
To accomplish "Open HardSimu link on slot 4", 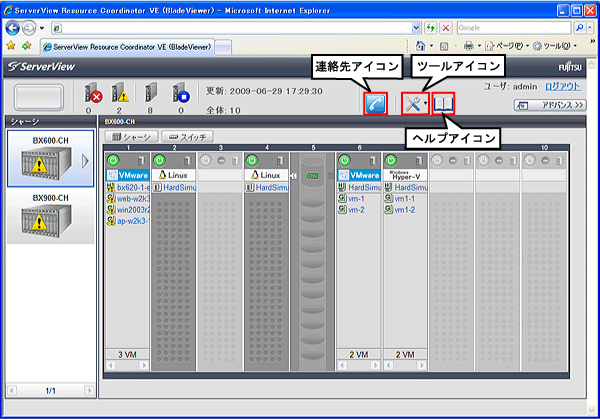I will click(272, 187).
